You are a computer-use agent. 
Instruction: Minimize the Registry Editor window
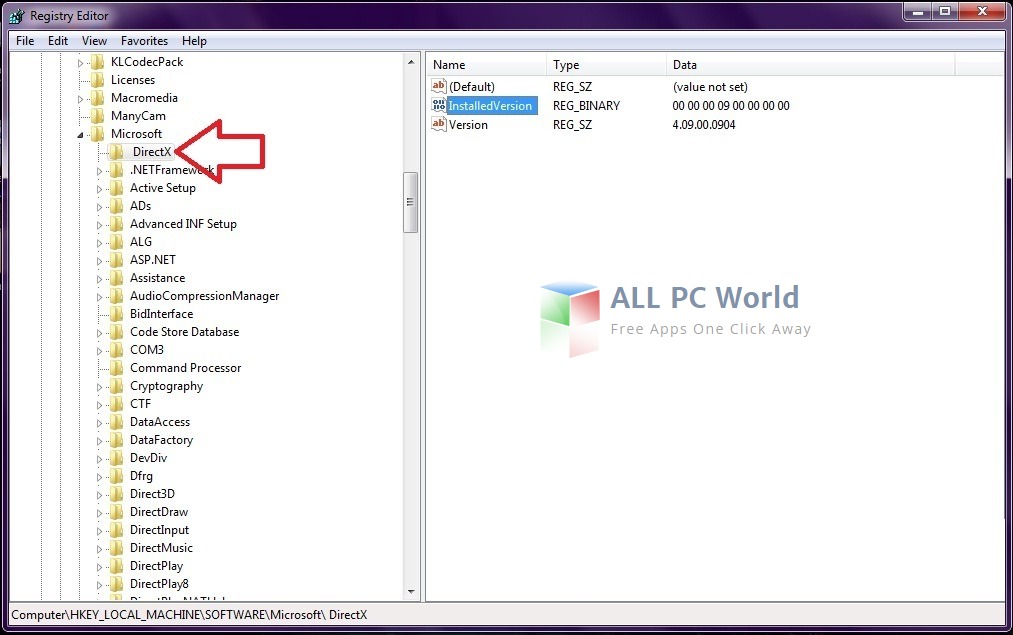(x=917, y=11)
